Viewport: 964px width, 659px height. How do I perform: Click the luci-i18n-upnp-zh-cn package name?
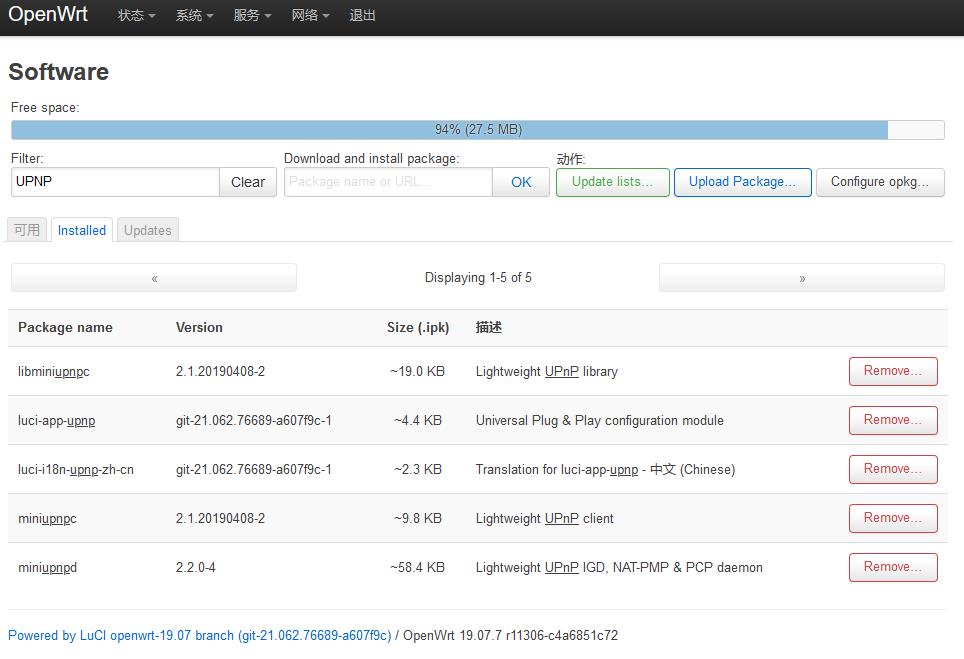pyautogui.click(x=76, y=470)
